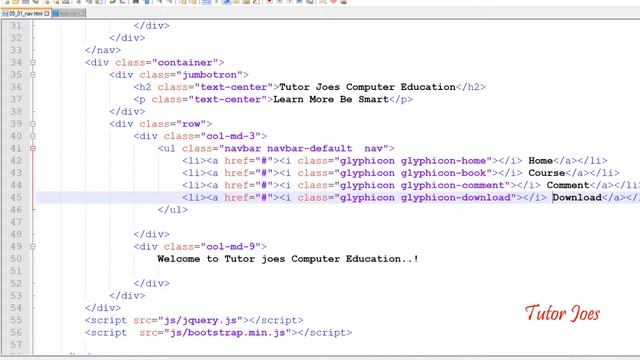Place cursor on the closing ul tag
640x360 pixels.
click(x=173, y=210)
